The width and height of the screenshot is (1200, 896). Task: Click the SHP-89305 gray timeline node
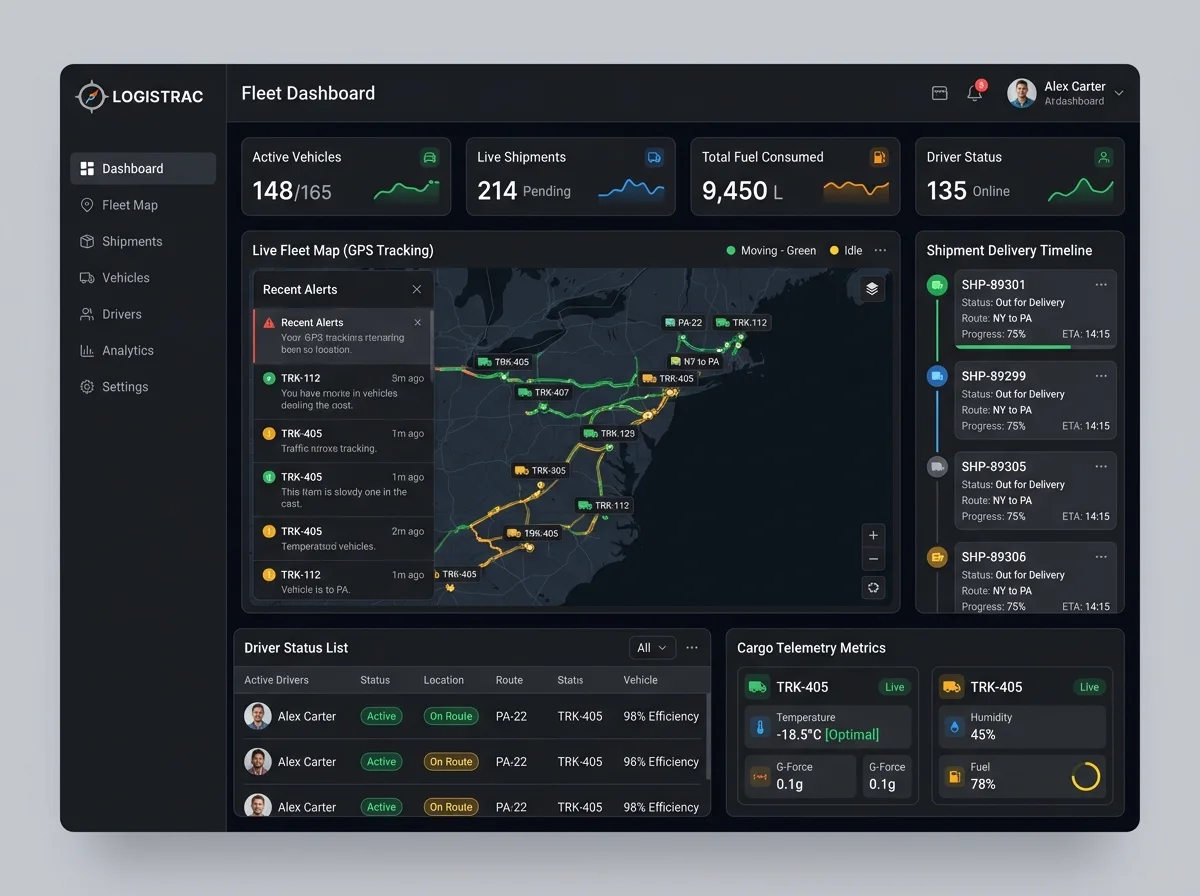click(x=937, y=466)
